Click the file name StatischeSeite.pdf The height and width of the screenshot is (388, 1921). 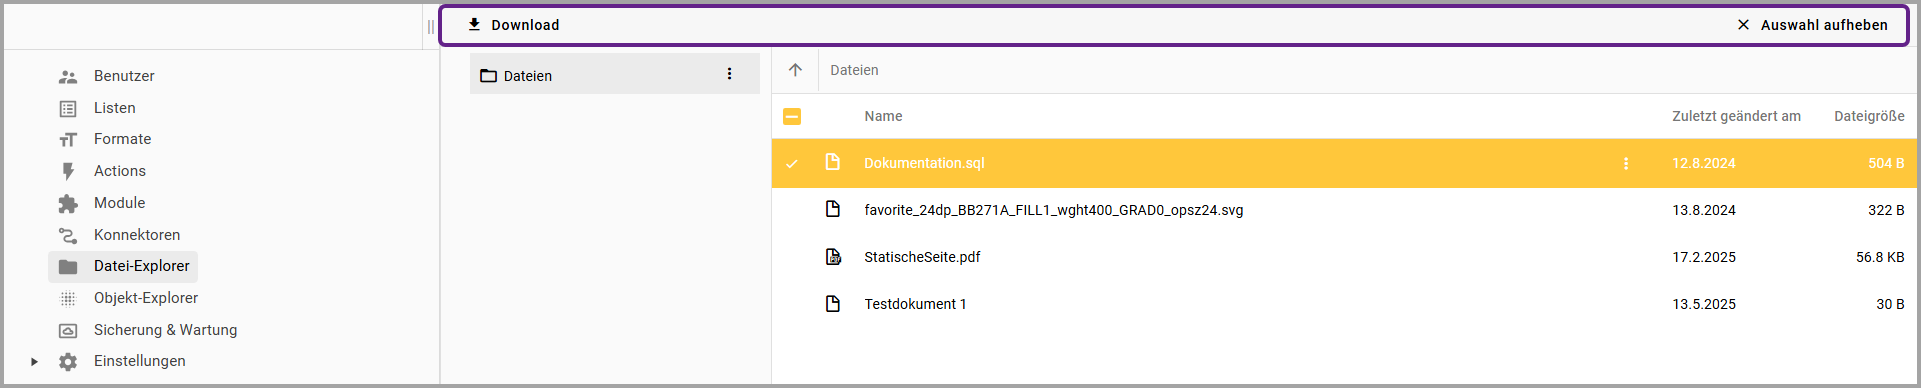pyautogui.click(x=922, y=257)
